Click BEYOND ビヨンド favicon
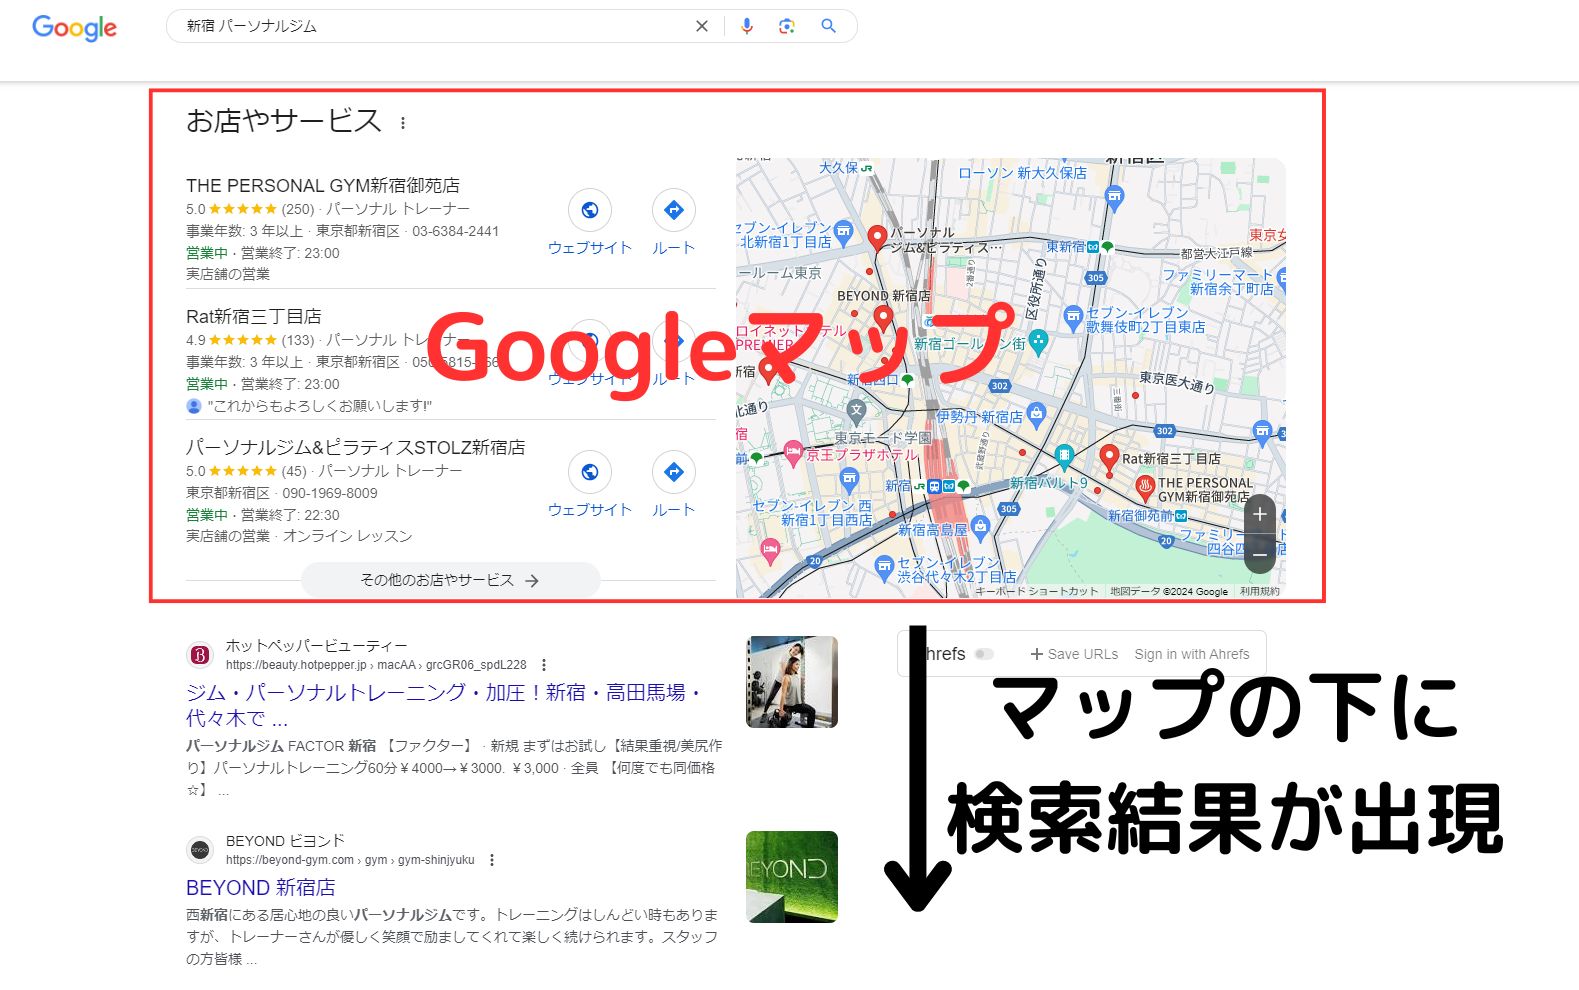 coord(200,850)
